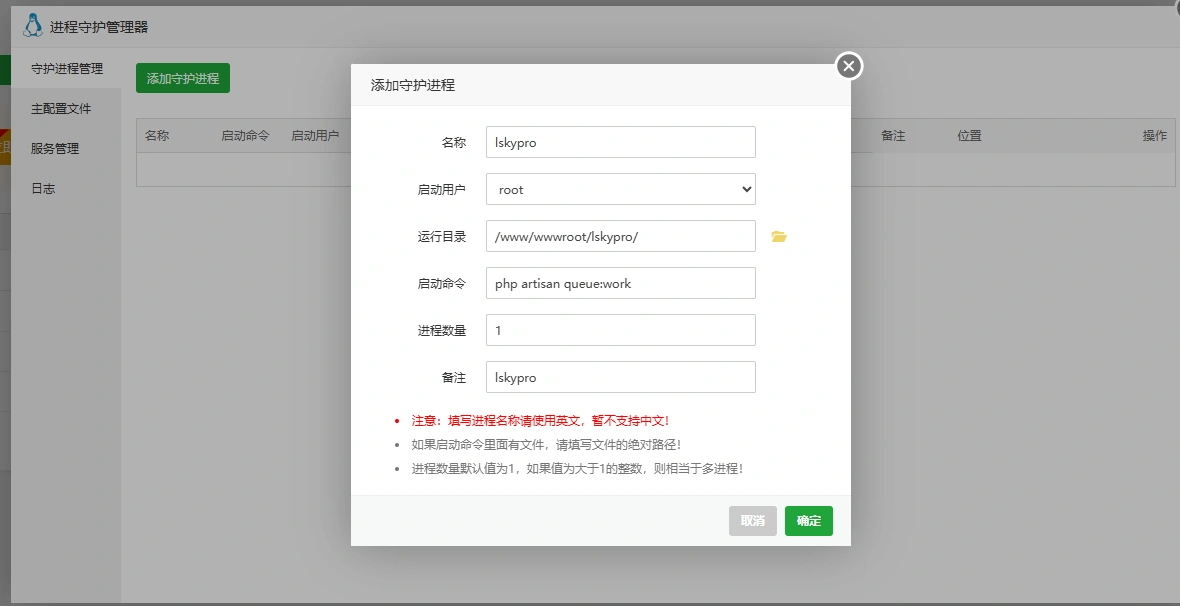
Task: Click the 运行目录 path input field
Action: tap(621, 236)
